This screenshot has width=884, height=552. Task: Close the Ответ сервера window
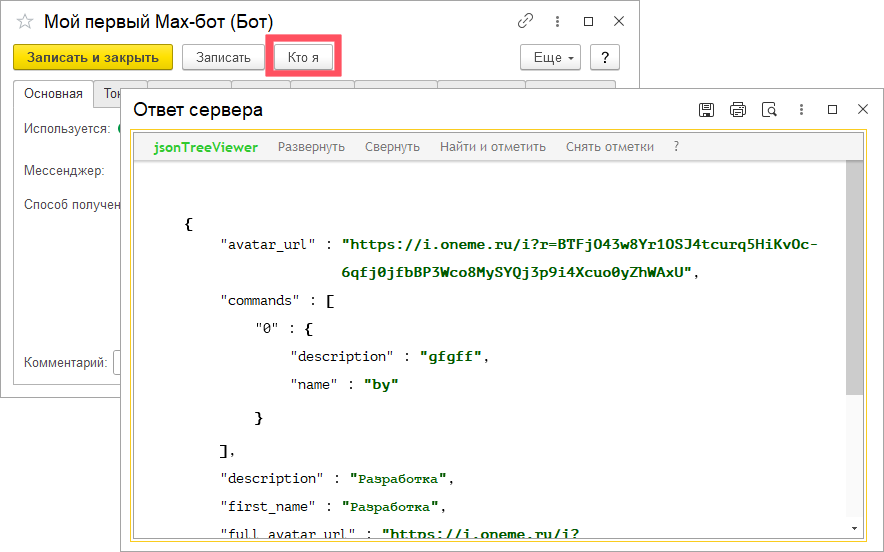(863, 109)
